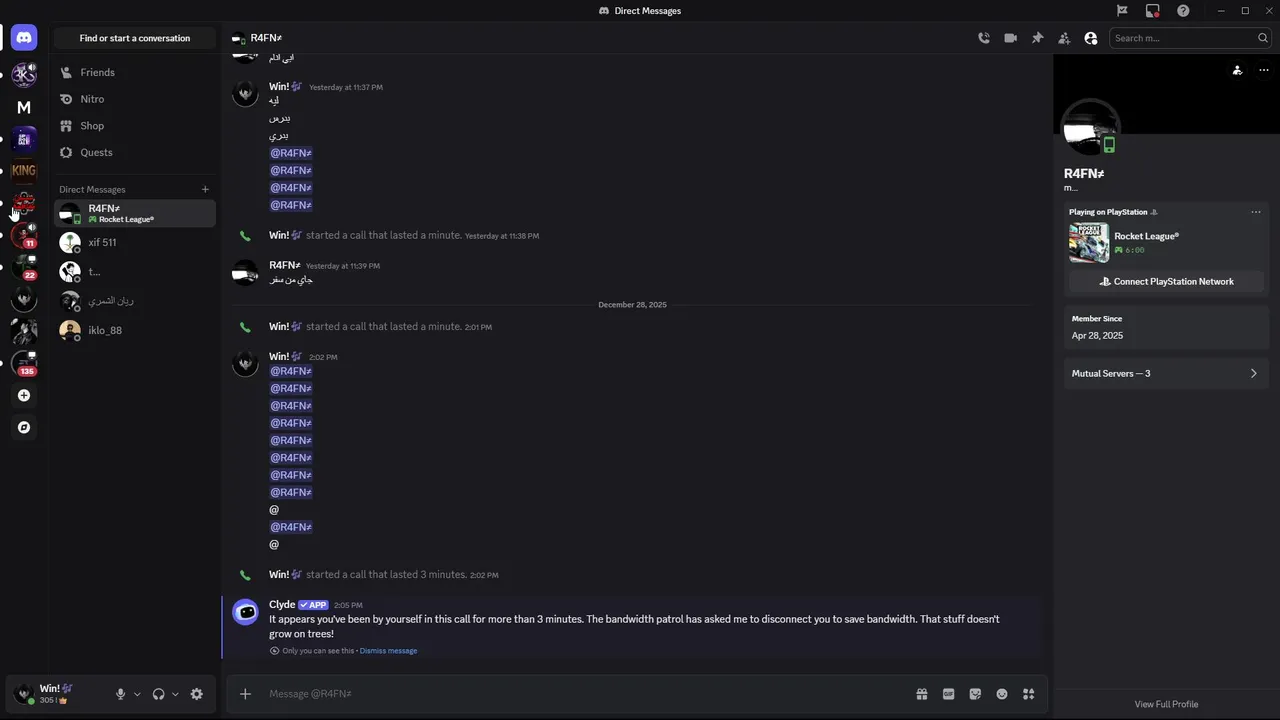Open the emoji picker

tap(1002, 694)
